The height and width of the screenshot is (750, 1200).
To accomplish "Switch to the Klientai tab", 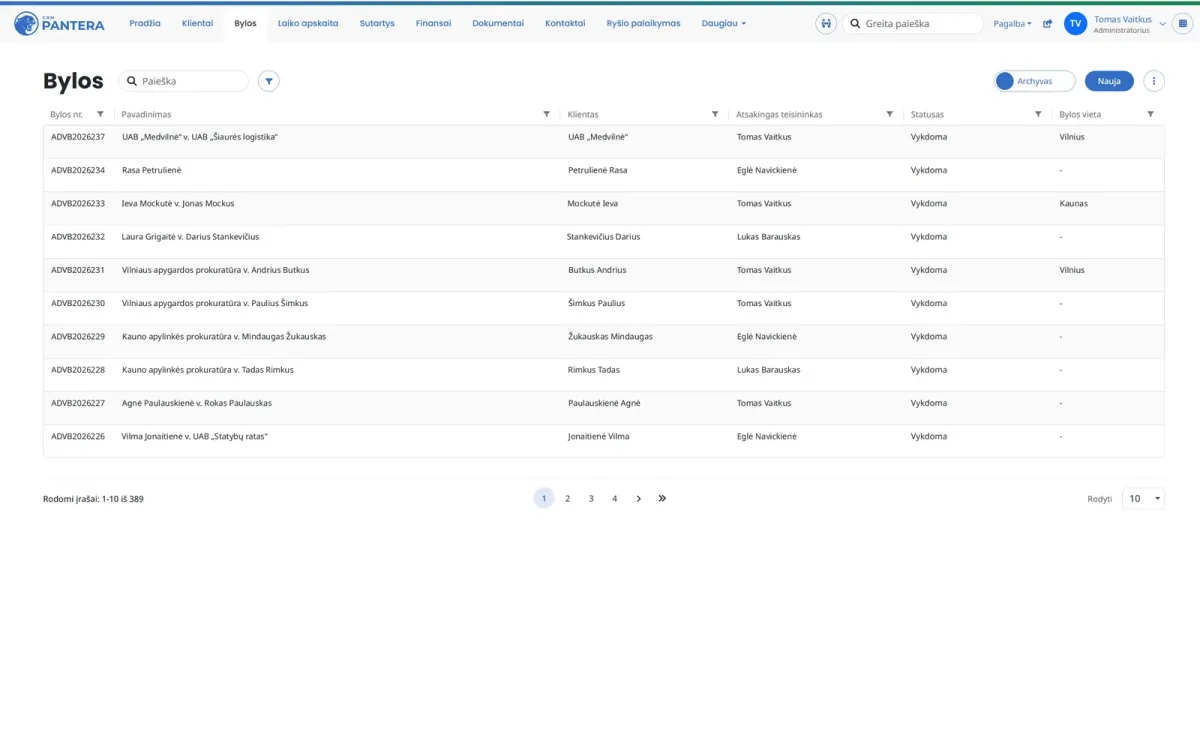I will pos(197,23).
